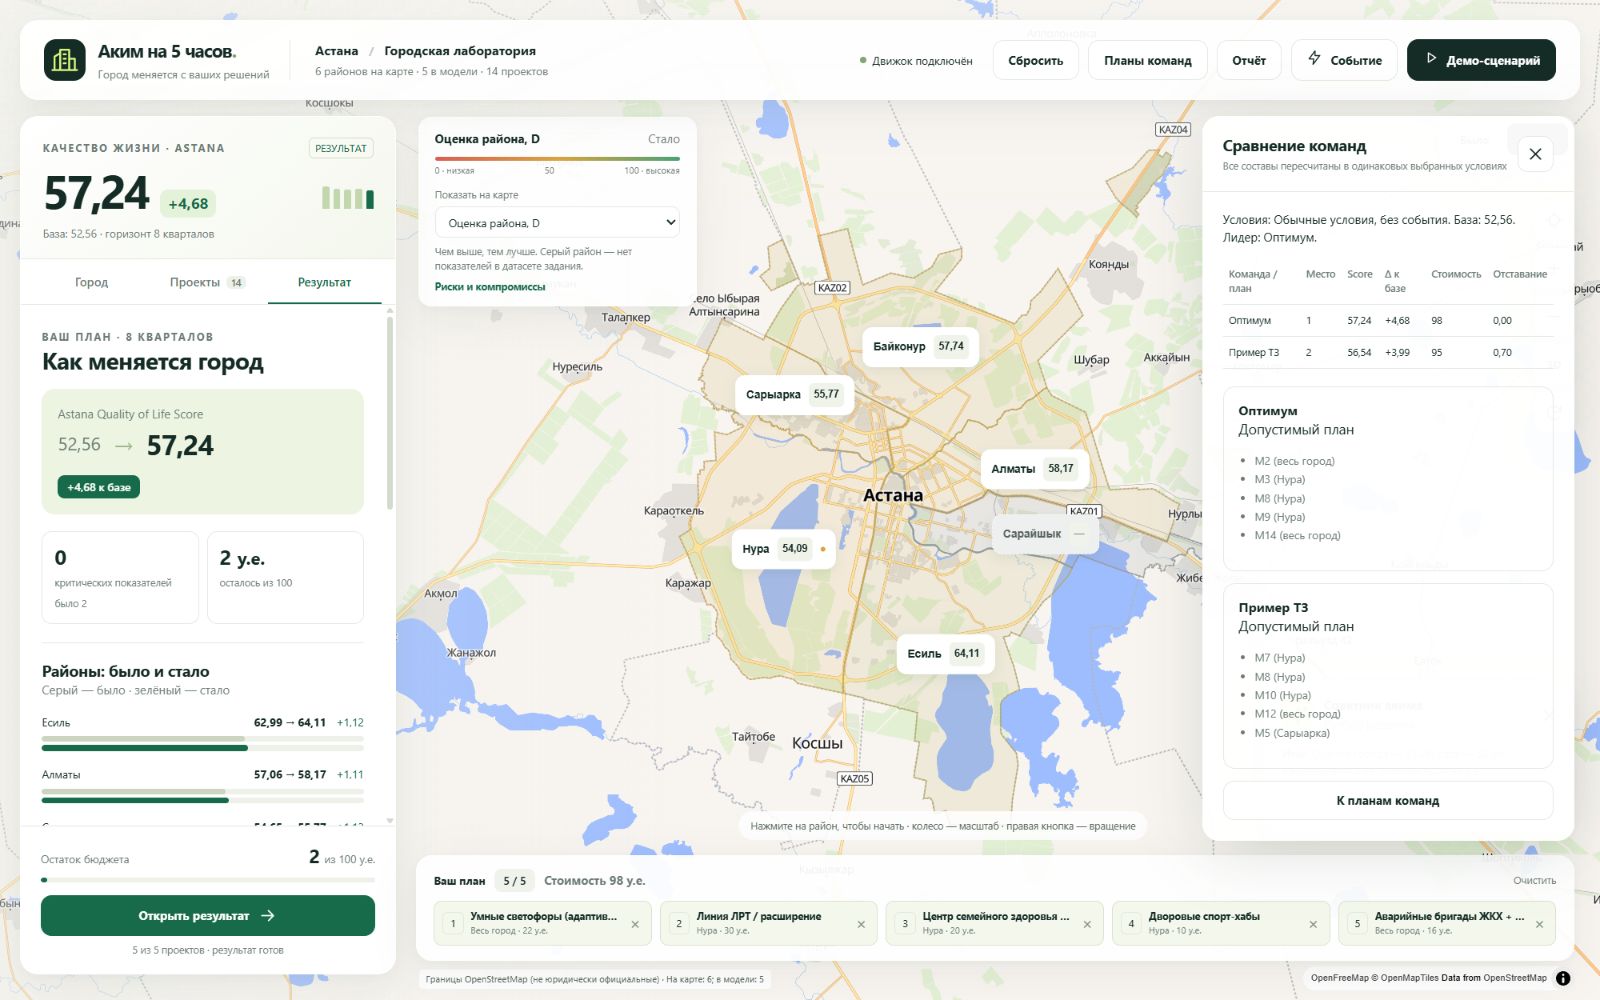The image size is (1600, 1000).
Task: Open the Оценка района, D dropdown
Action: (557, 223)
